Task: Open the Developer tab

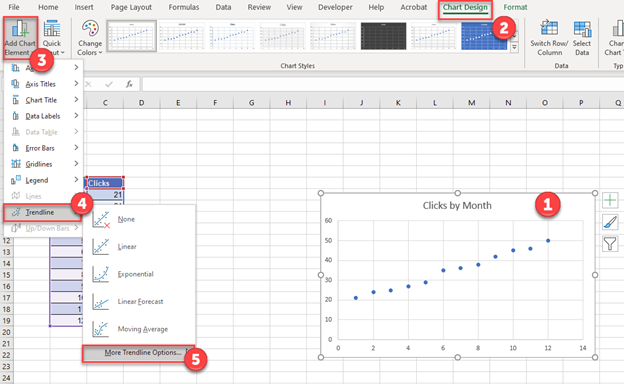Action: coord(335,7)
